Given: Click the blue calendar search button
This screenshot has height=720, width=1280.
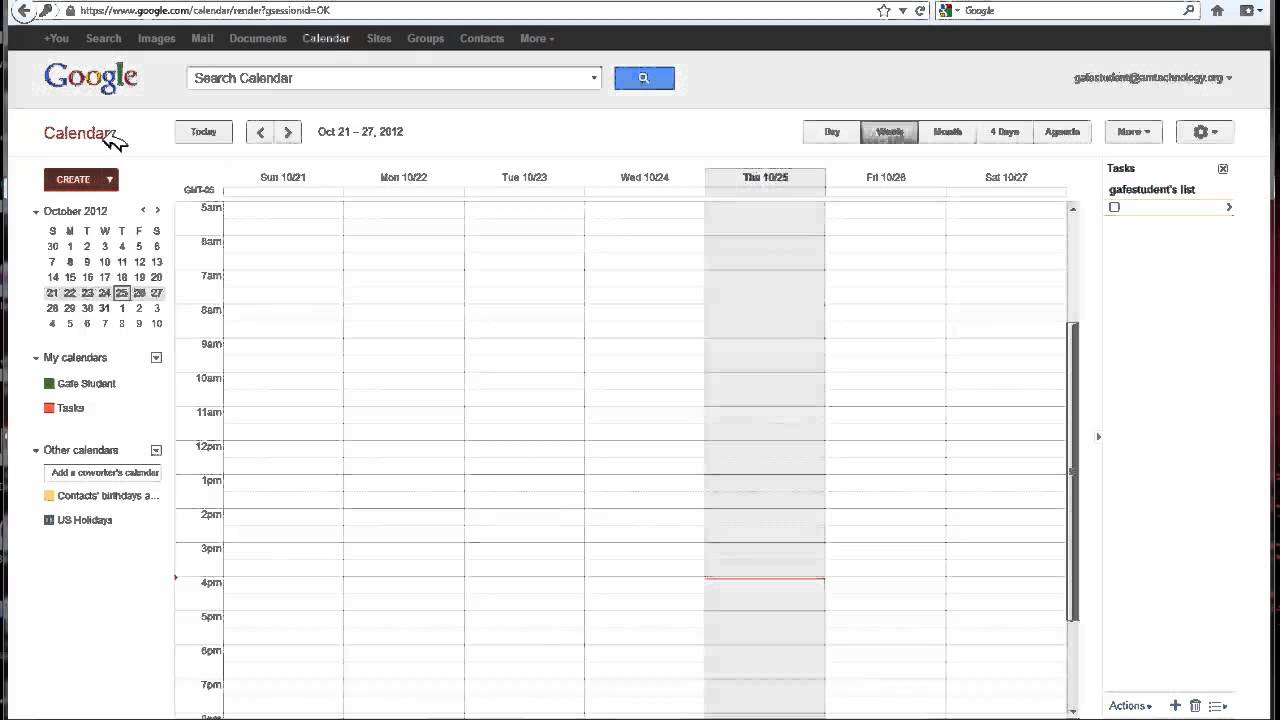Looking at the screenshot, I should [644, 78].
